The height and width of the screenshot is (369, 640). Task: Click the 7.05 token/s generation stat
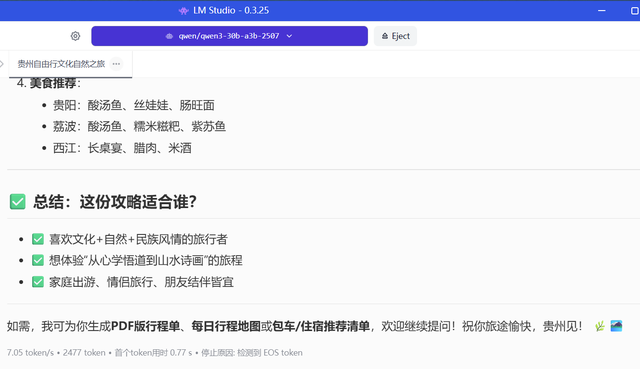[x=30, y=353]
